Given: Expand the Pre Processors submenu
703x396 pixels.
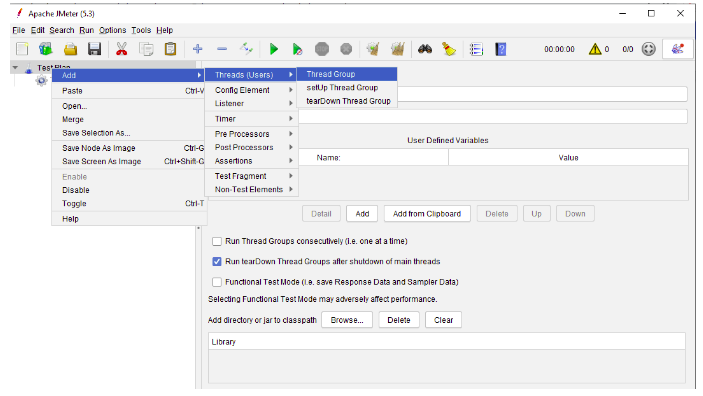Looking at the screenshot, I should click(x=252, y=134).
